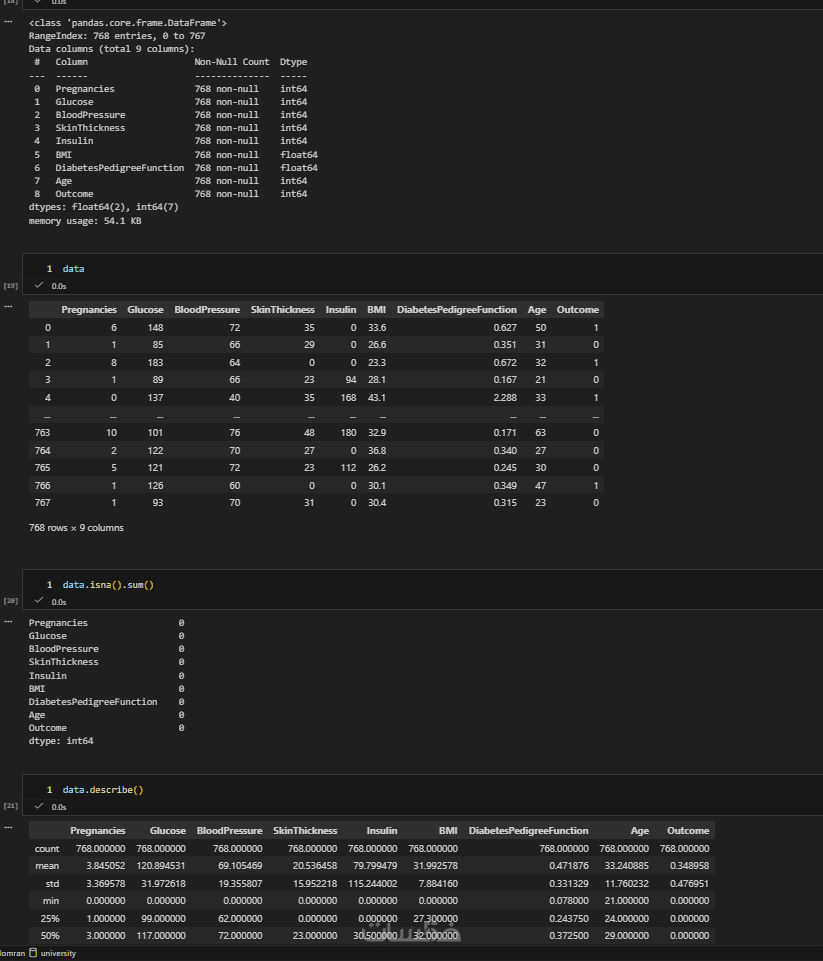823x961 pixels.
Task: Click Age column header in data preview table
Action: point(537,310)
